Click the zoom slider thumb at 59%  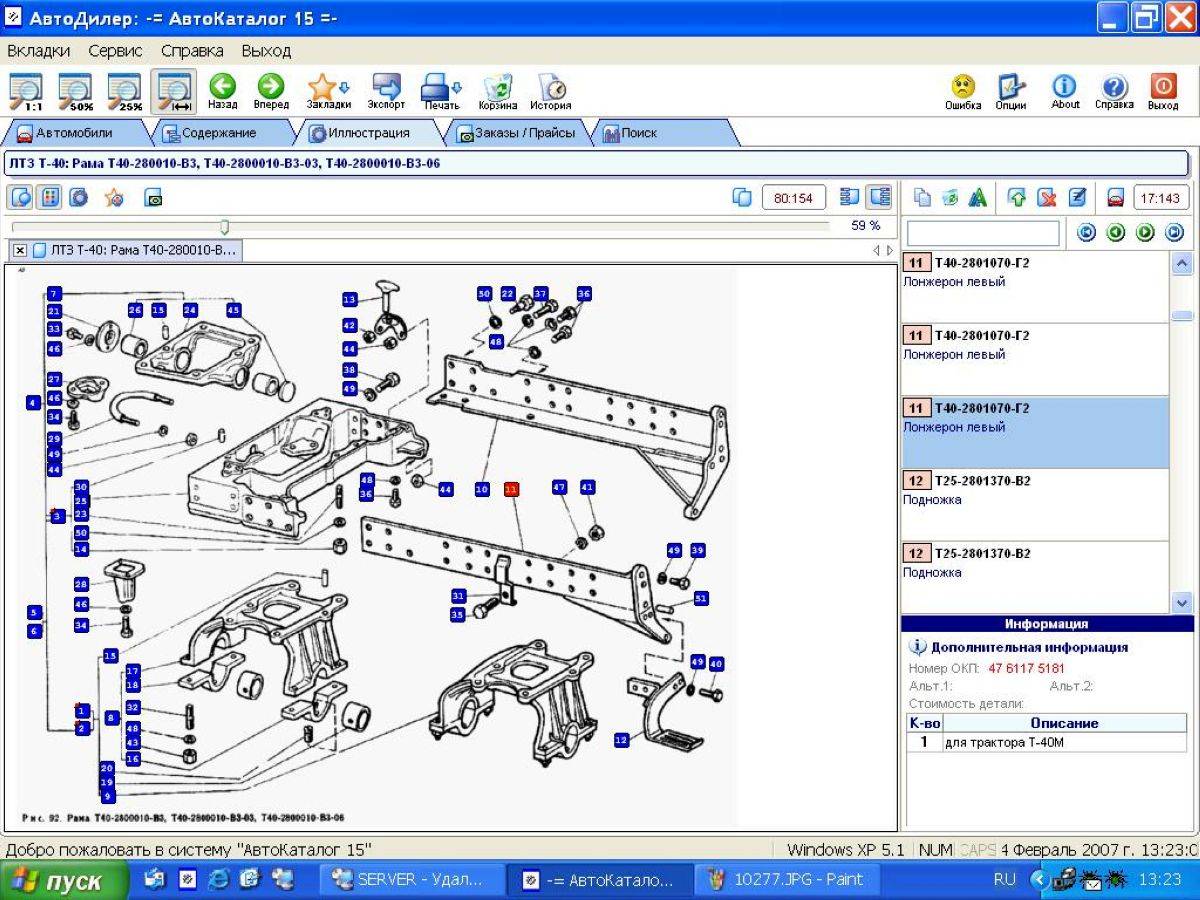[x=224, y=227]
